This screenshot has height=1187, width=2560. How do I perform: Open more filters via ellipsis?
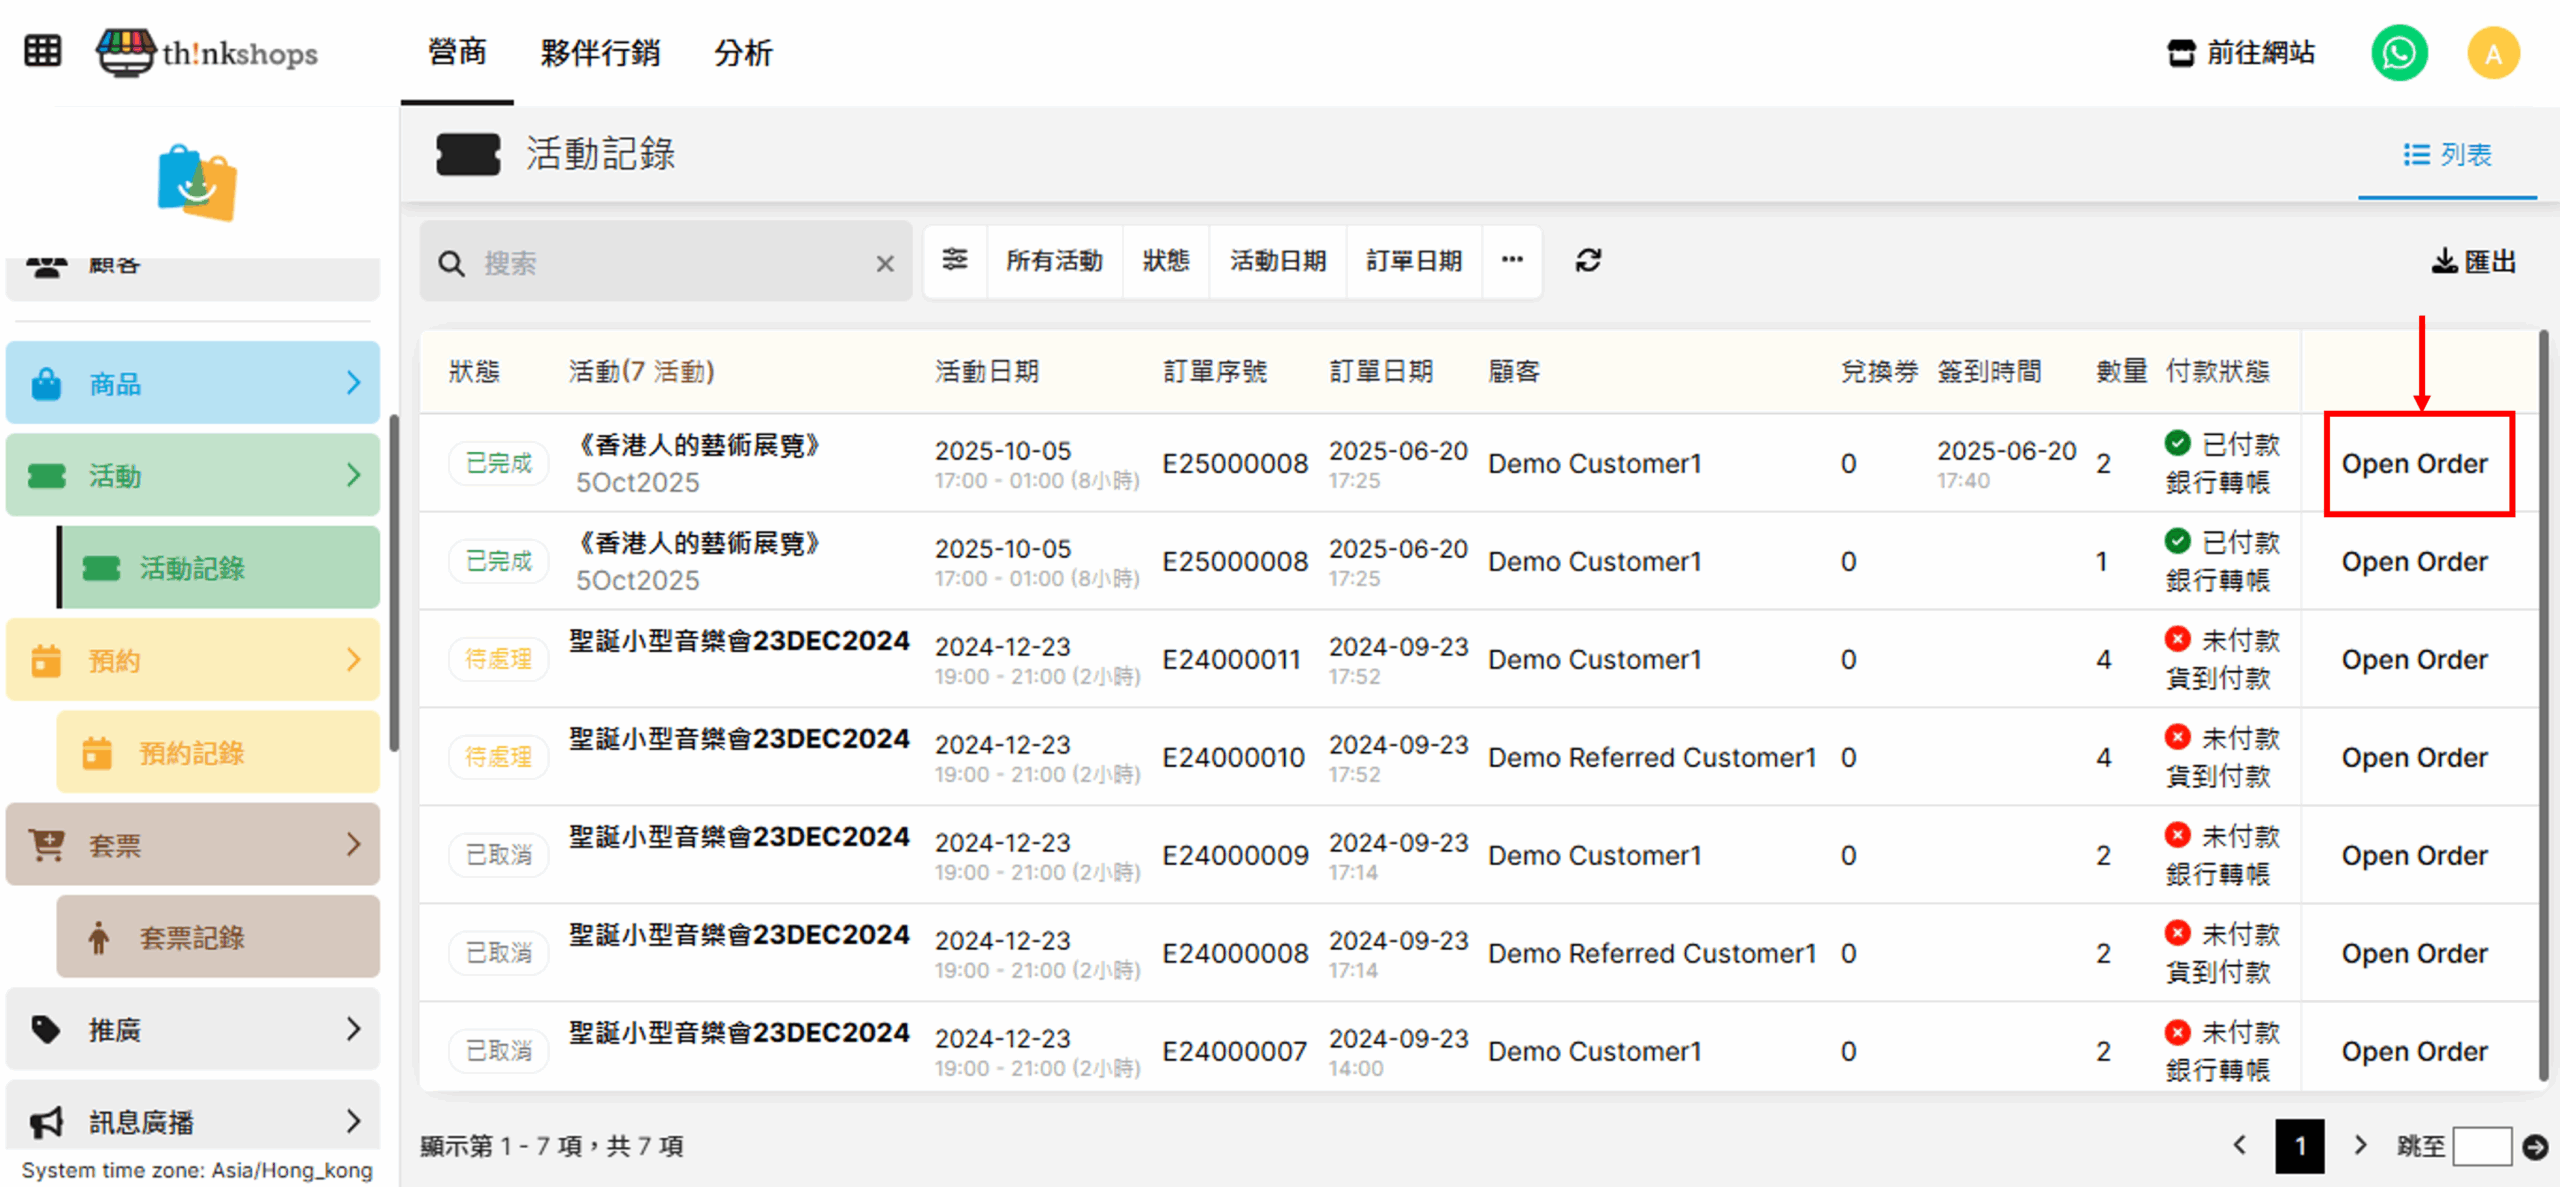[x=1512, y=261]
